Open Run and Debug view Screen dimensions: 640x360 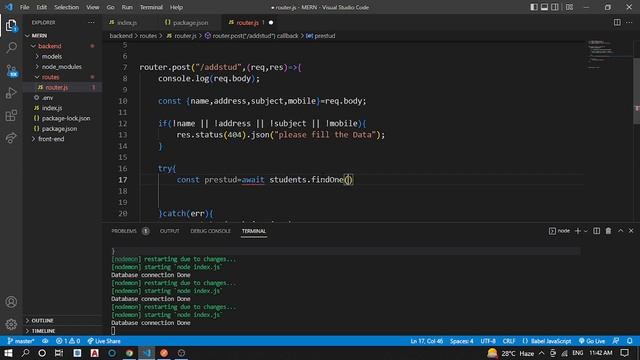pyautogui.click(x=11, y=93)
